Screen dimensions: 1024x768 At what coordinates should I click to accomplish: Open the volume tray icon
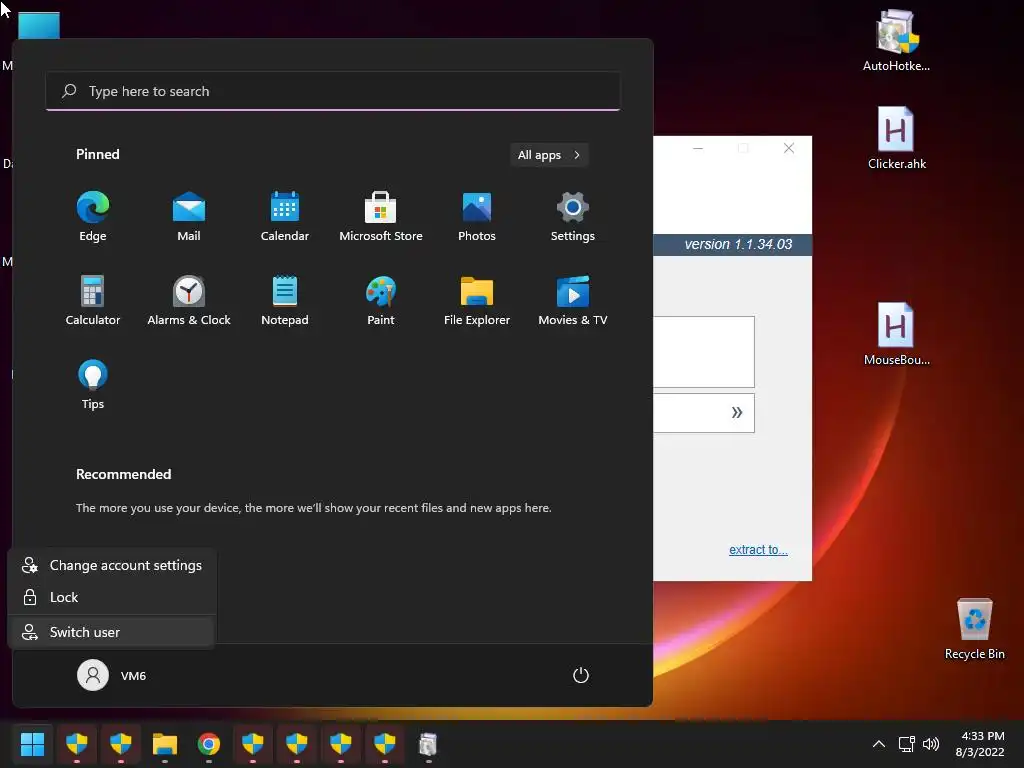[931, 744]
